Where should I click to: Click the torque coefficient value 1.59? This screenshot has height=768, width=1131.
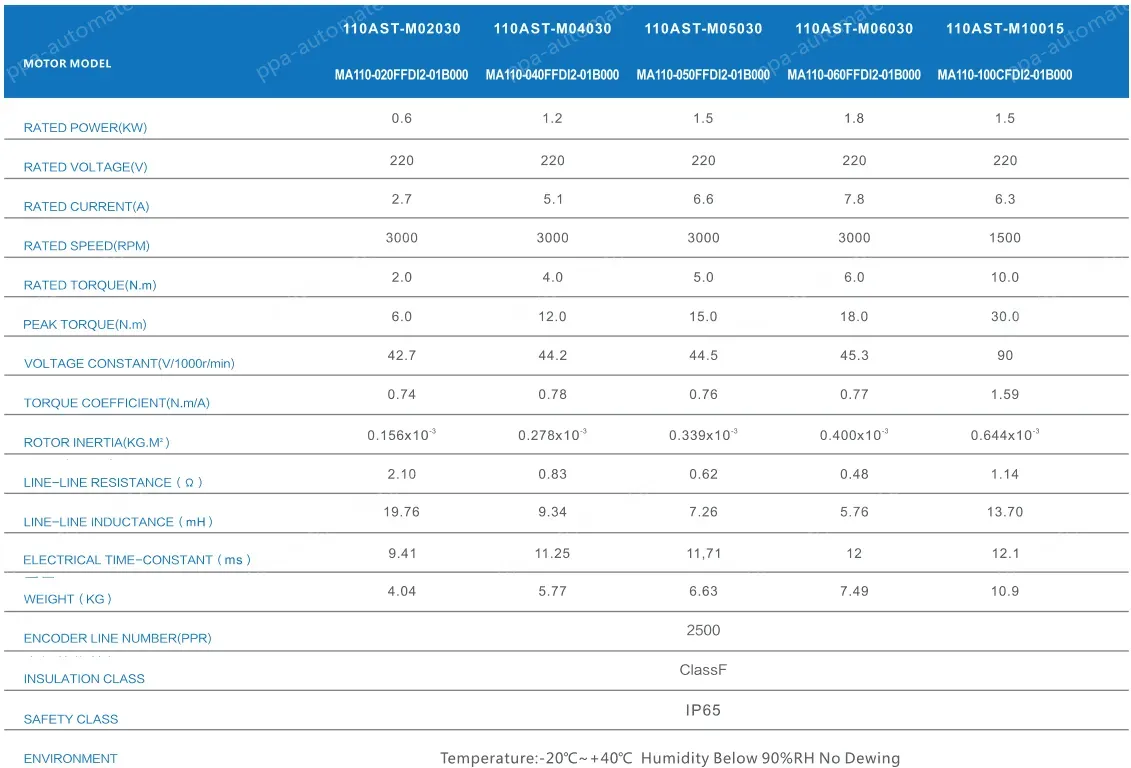(x=1005, y=395)
